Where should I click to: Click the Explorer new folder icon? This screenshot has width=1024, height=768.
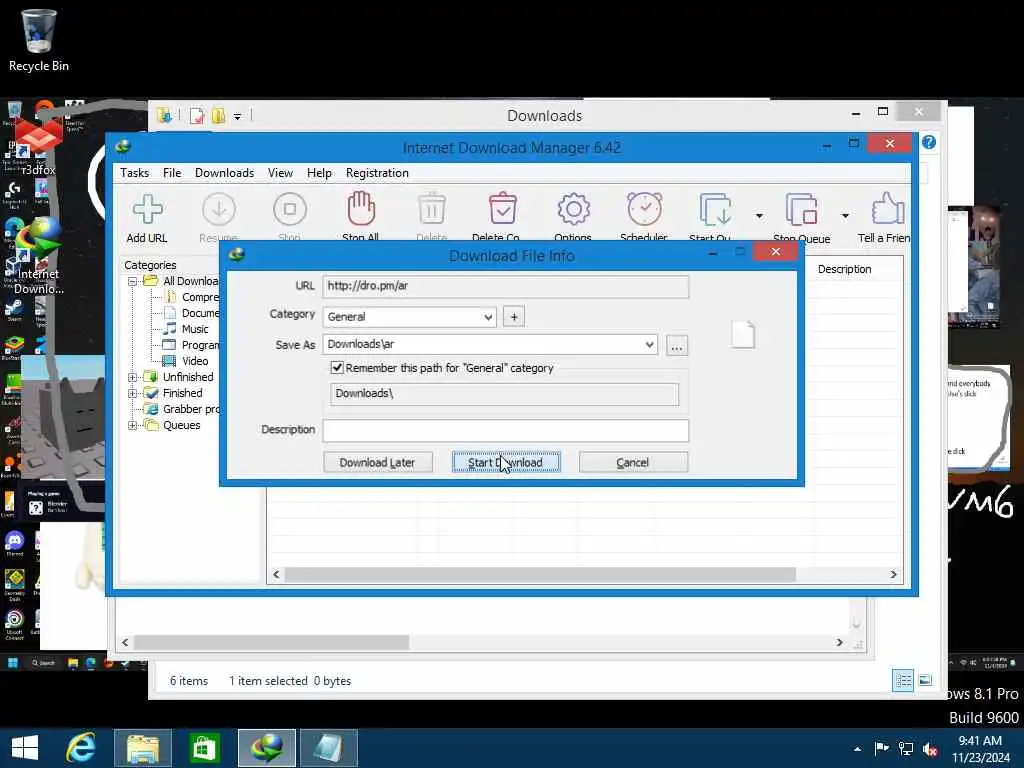pos(218,116)
